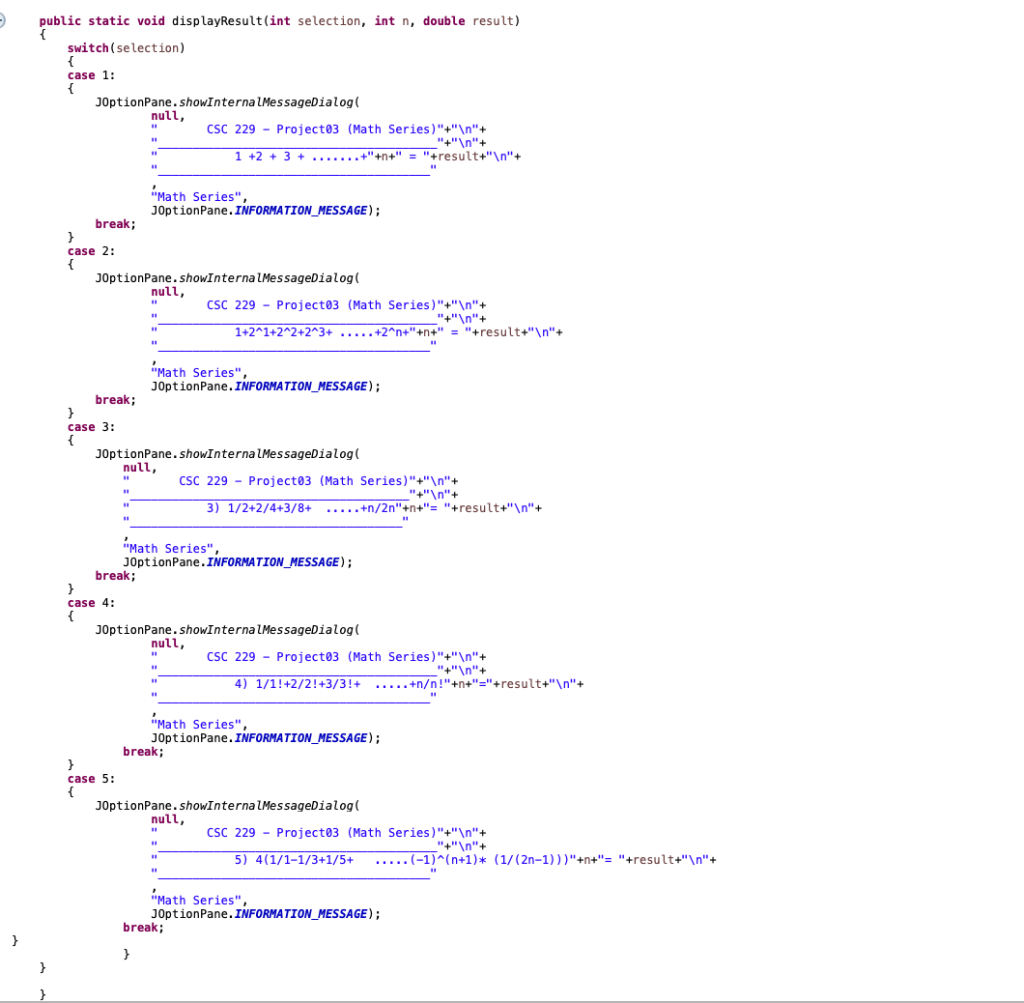
Task: Click '(1/(2n-1)))' text in case 5 string
Action: 531,860
